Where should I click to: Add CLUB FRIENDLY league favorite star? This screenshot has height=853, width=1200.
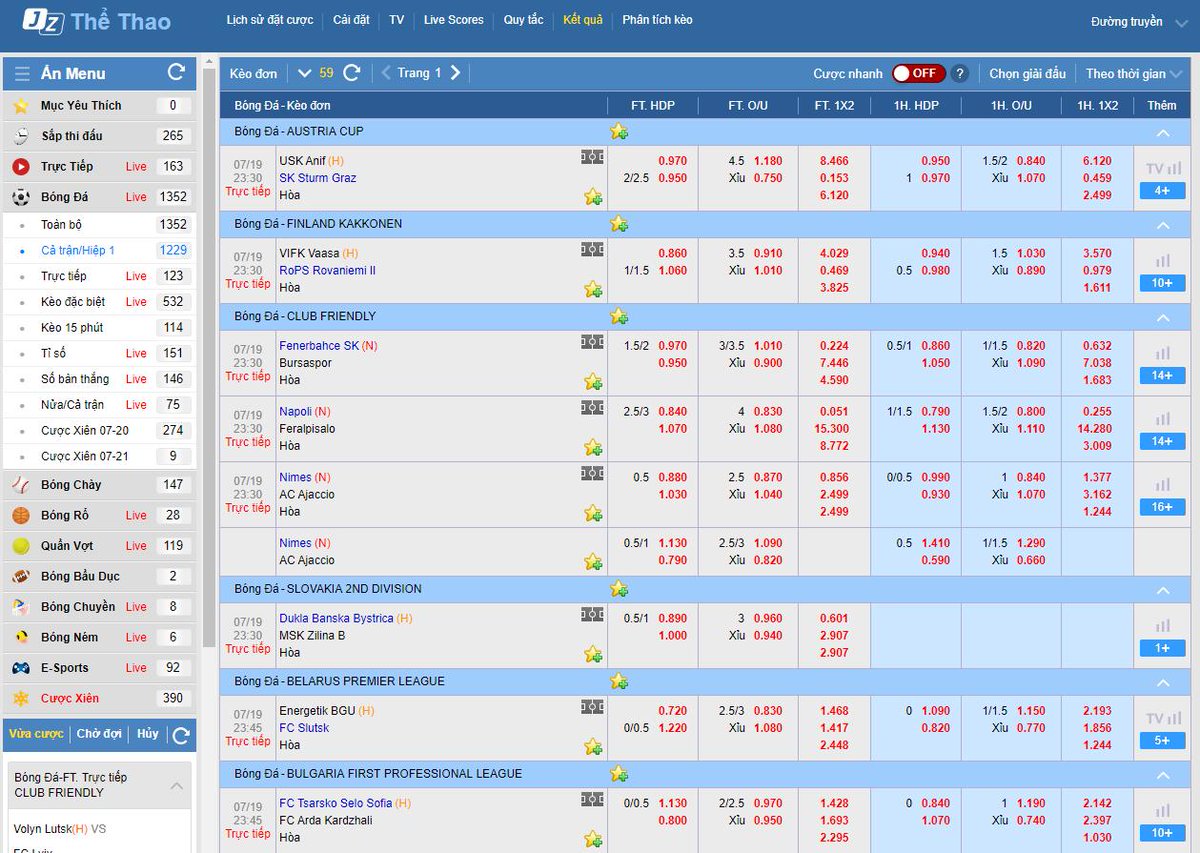619,317
